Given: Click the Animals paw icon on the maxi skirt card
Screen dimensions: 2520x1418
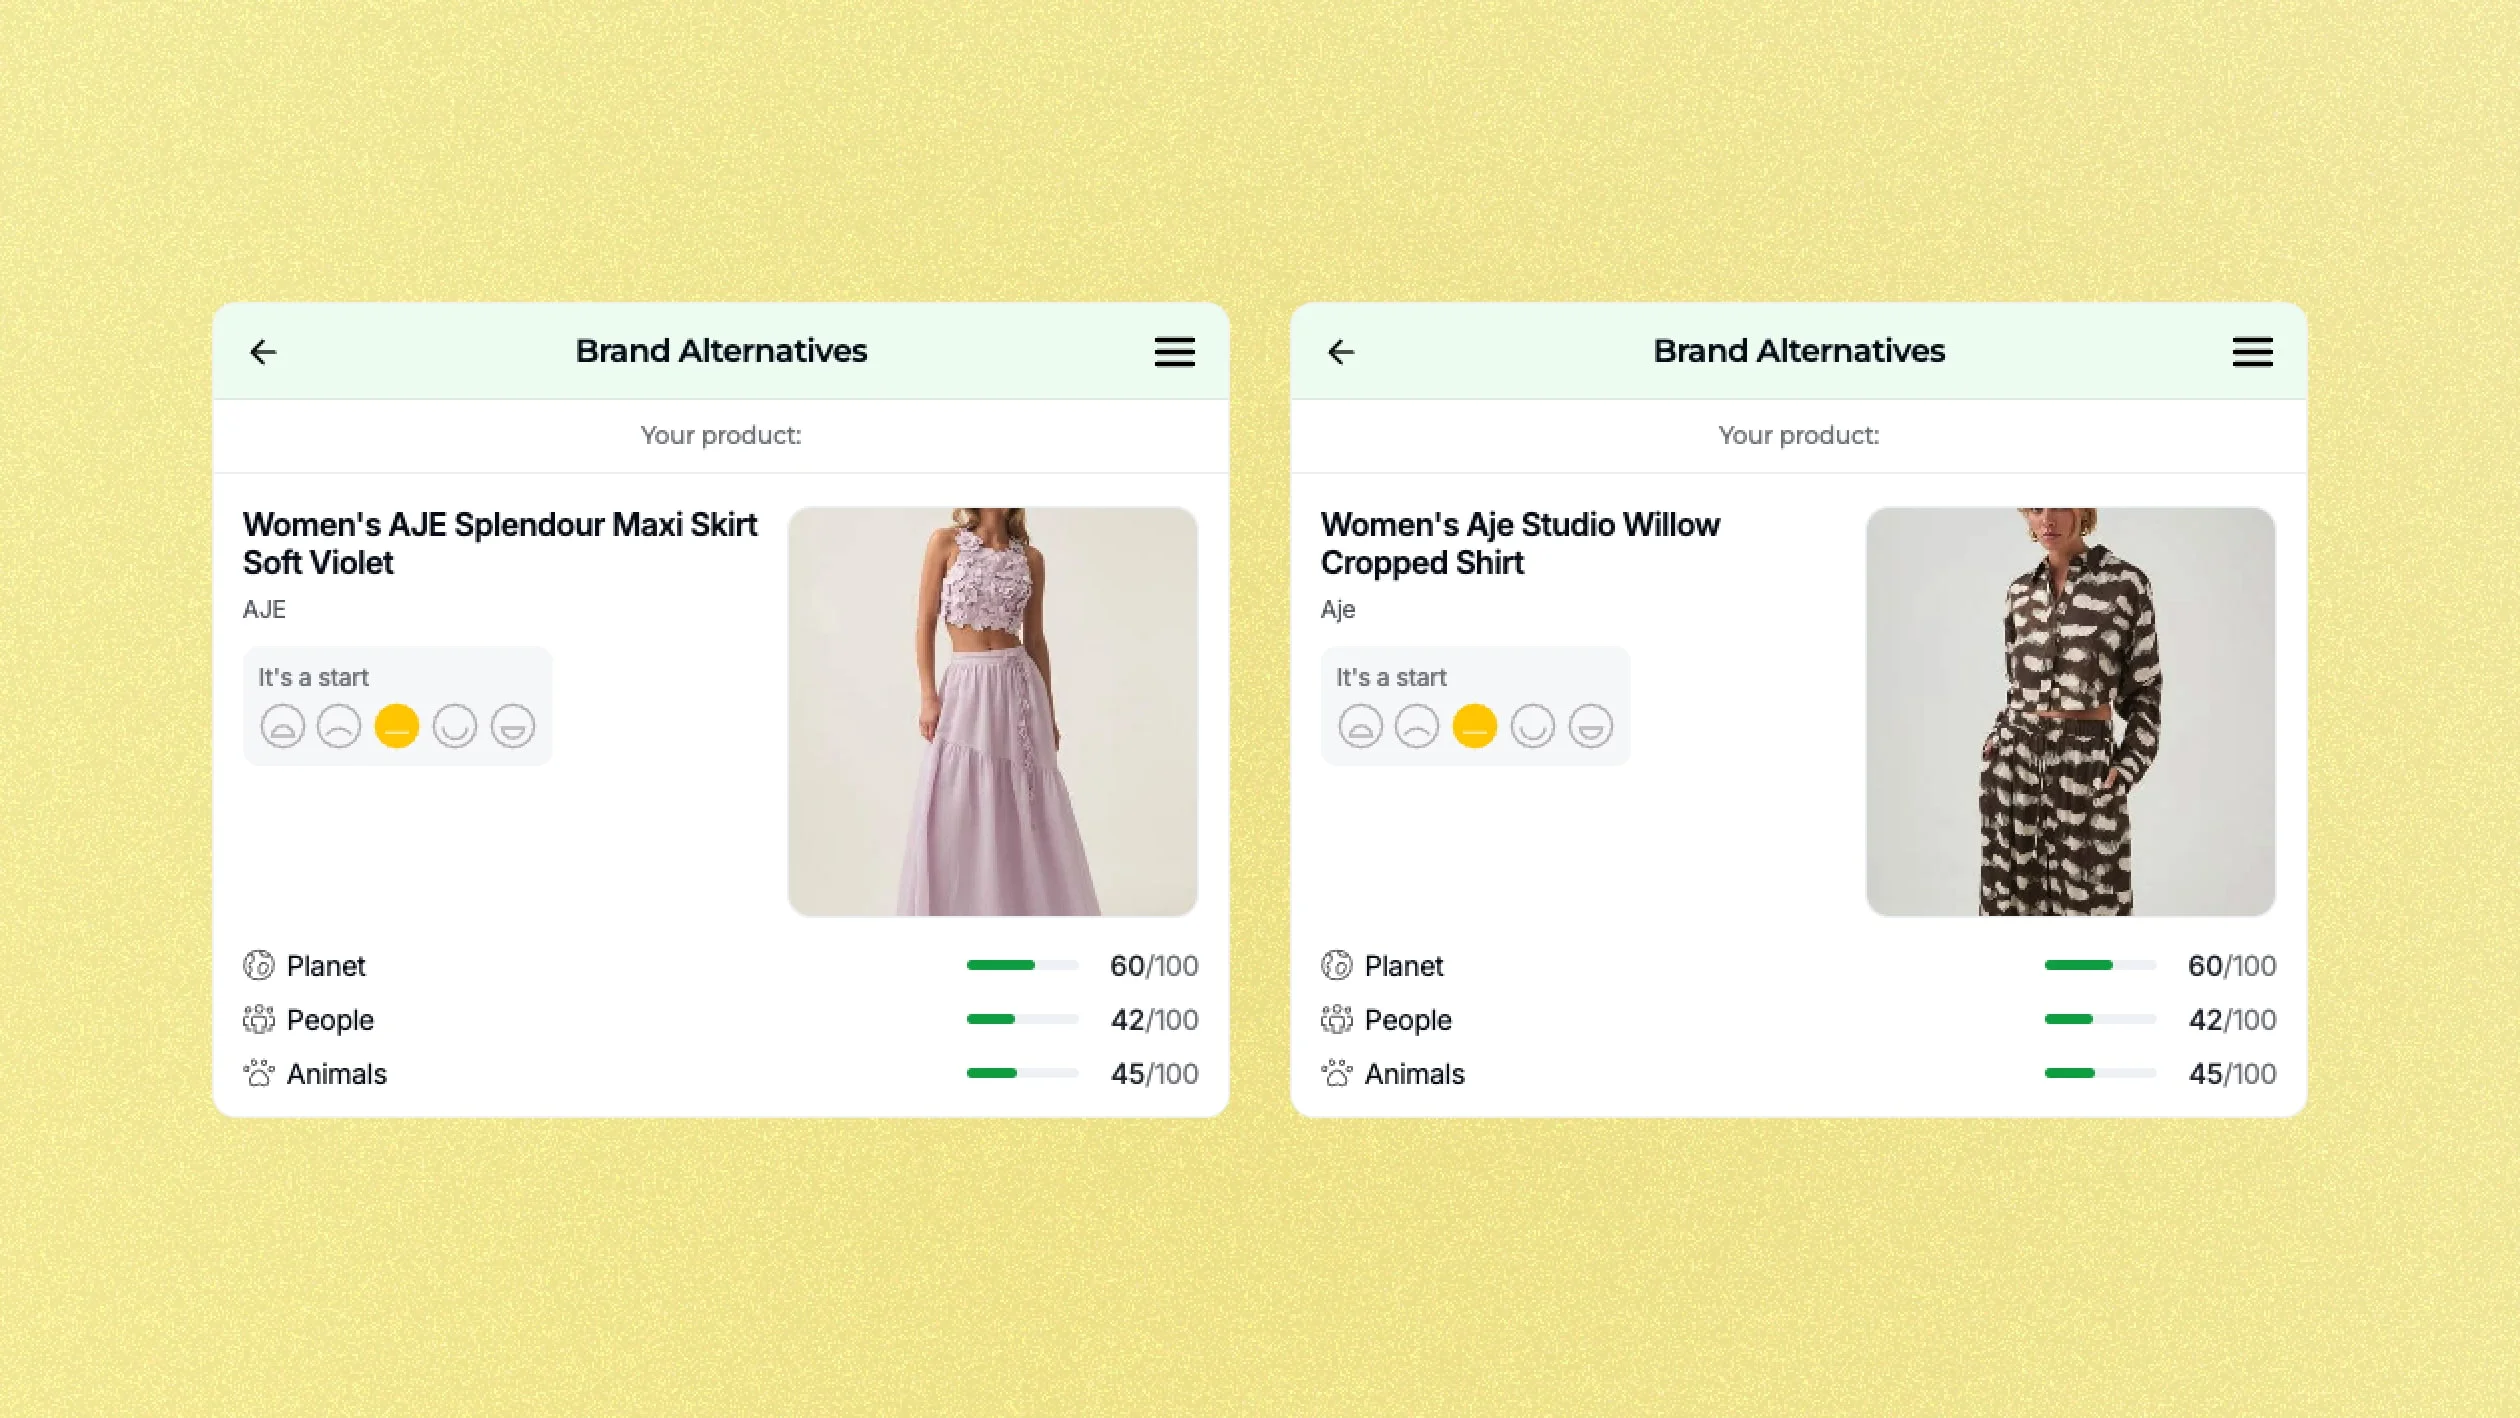Looking at the screenshot, I should coord(257,1073).
